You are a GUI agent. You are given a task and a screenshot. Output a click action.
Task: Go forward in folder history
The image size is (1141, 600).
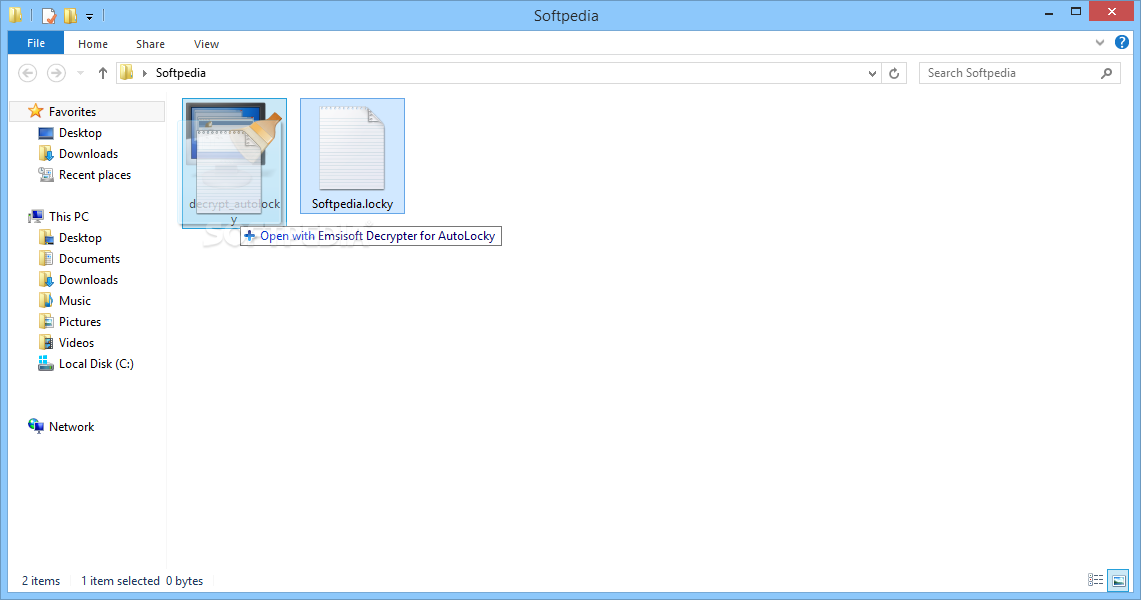[56, 73]
